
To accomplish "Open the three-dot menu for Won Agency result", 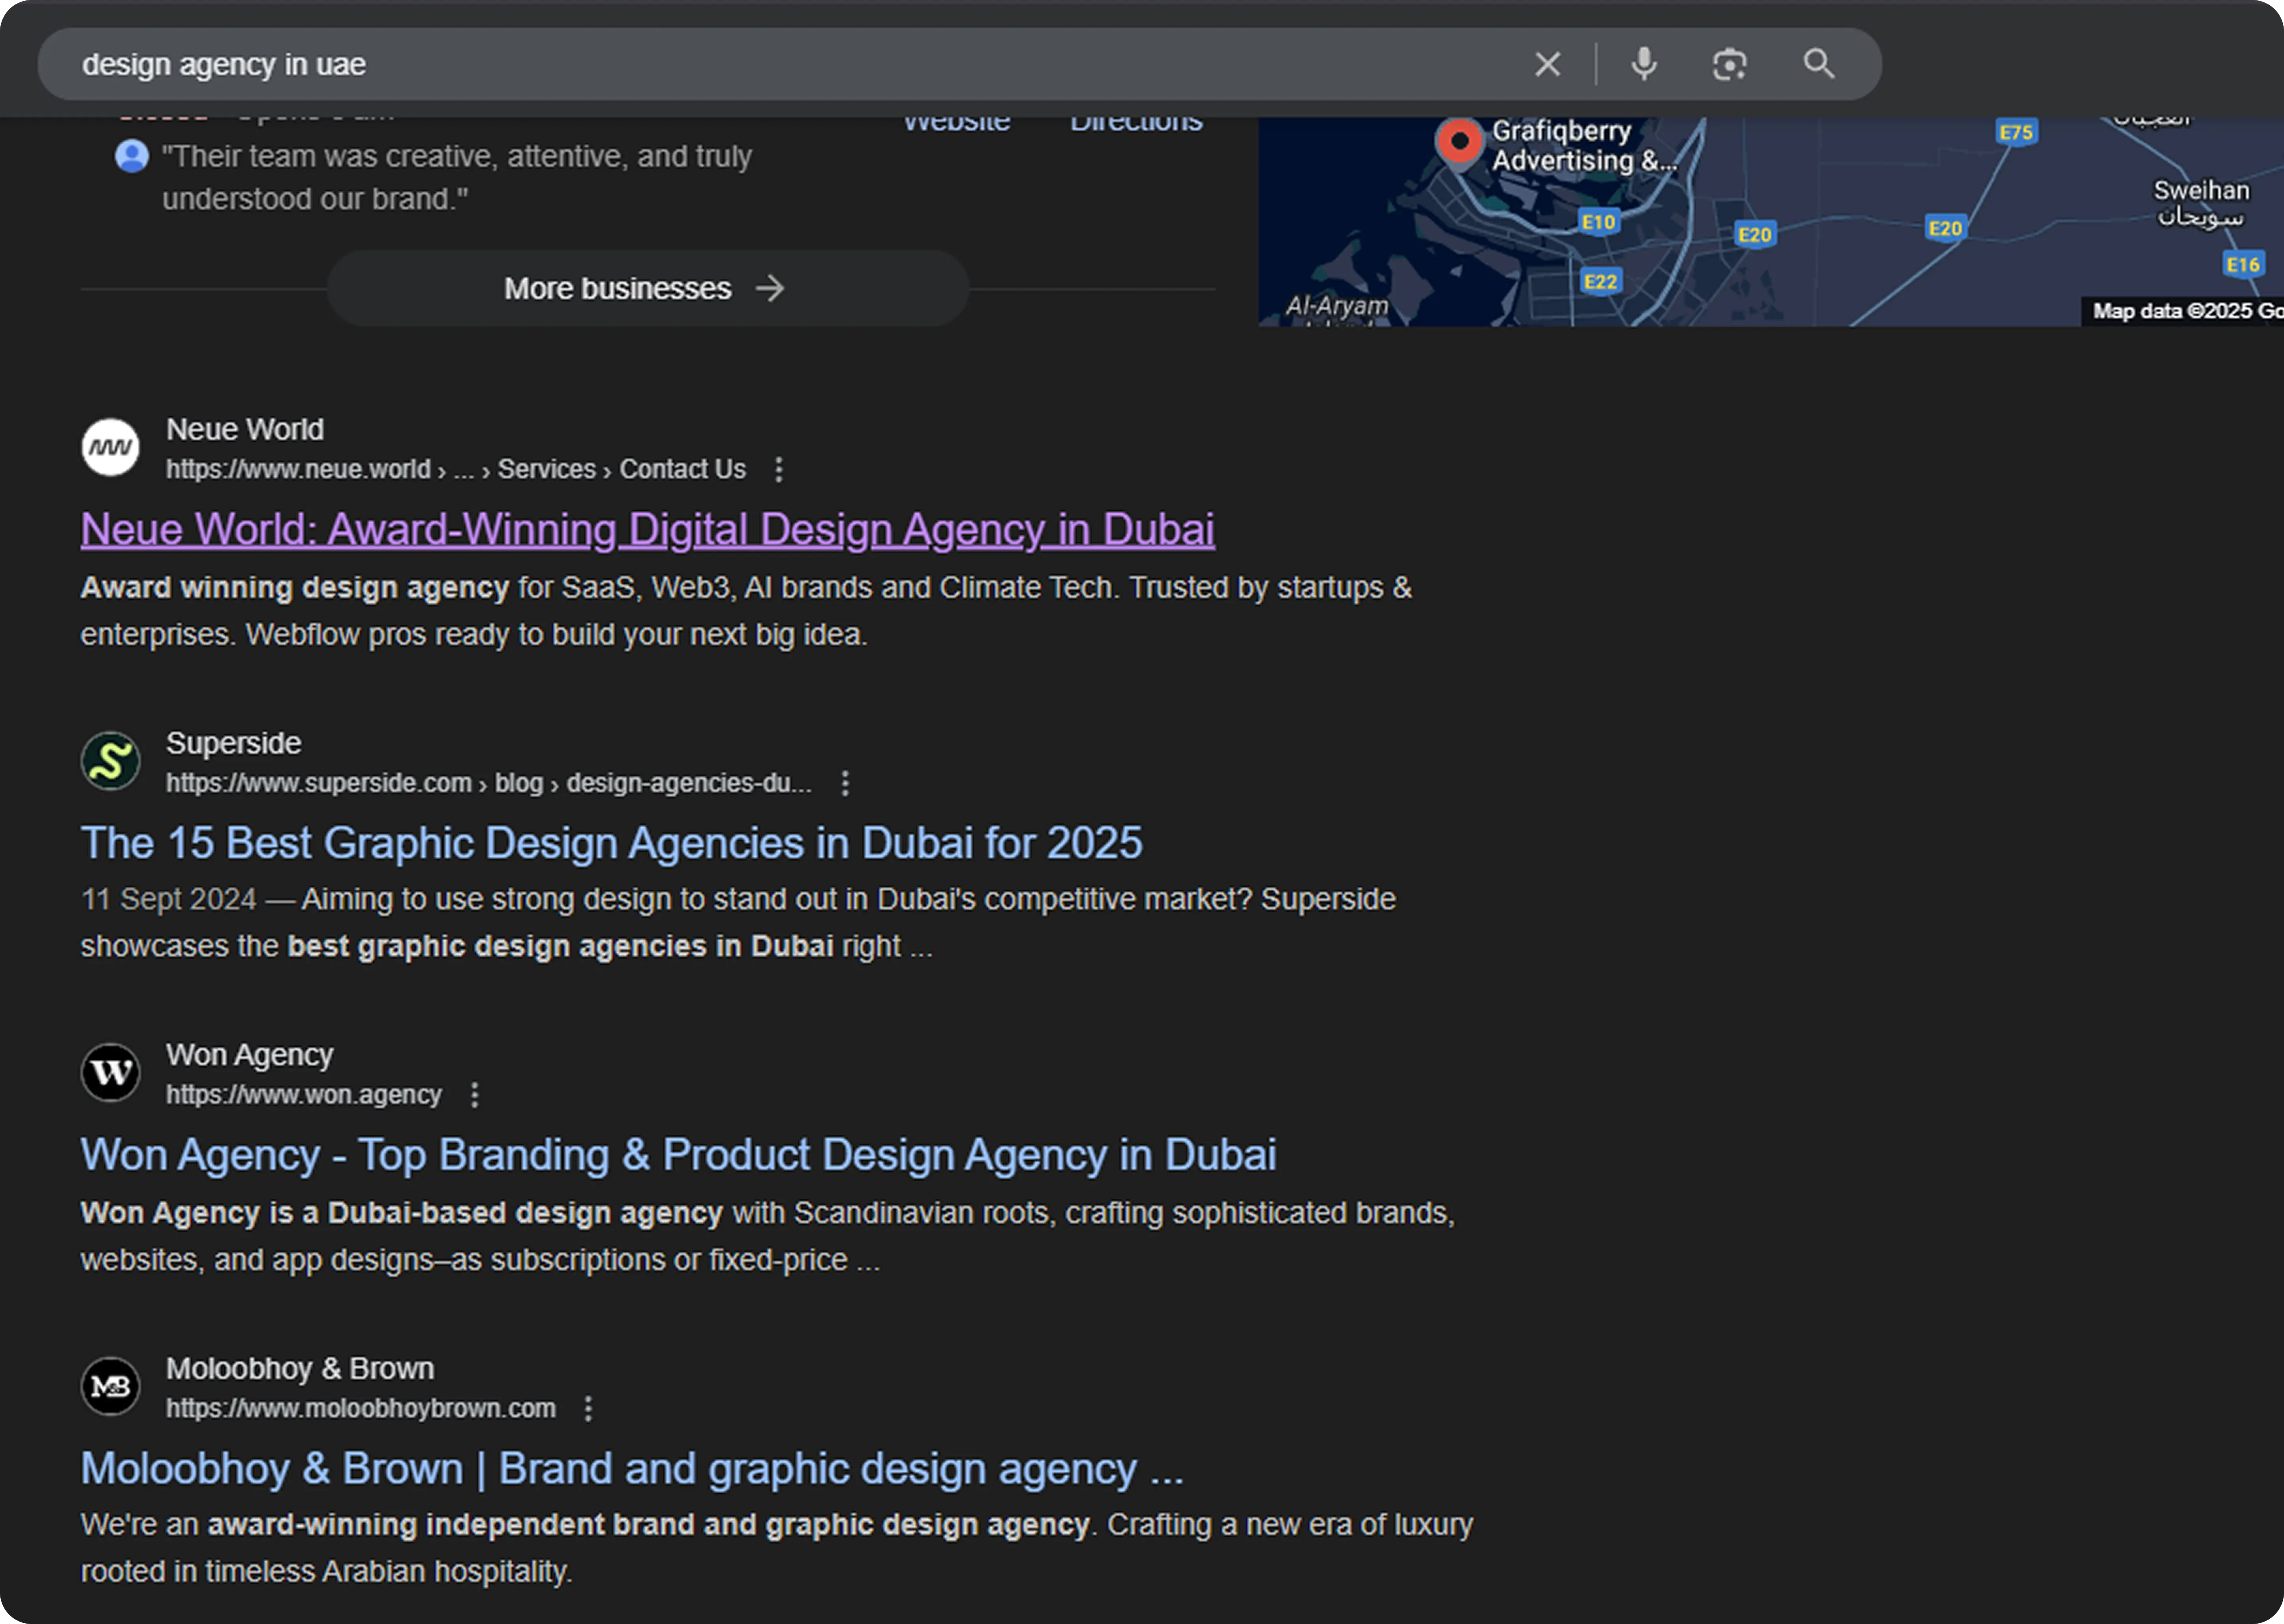I will pos(475,1095).
